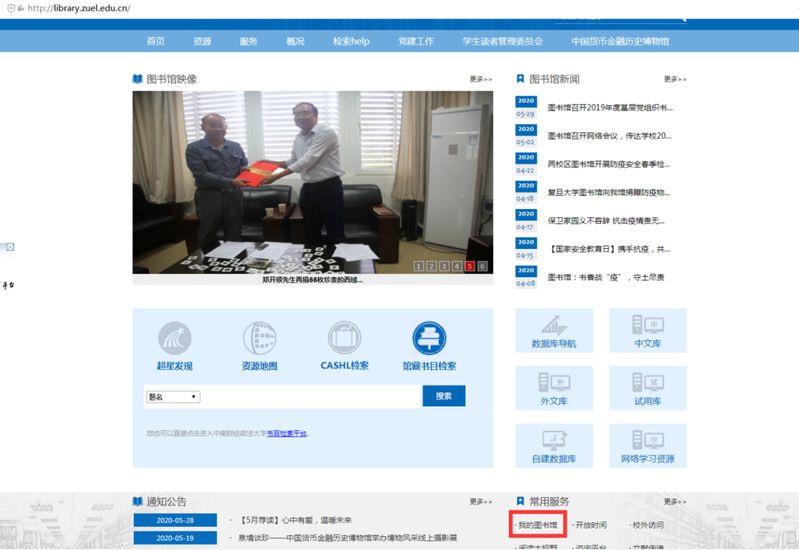799x550 pixels.
Task: Click the 2020 05-29 news date badge
Action: [526, 108]
